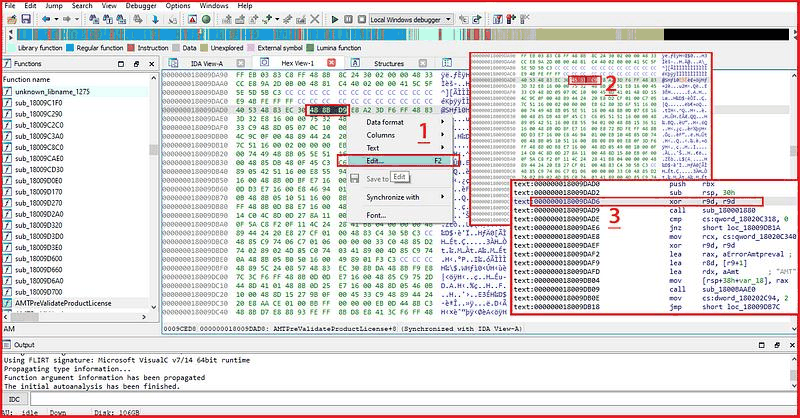The height and width of the screenshot is (418, 800).
Task: Click inside the navigation band overview
Action: click(x=403, y=35)
